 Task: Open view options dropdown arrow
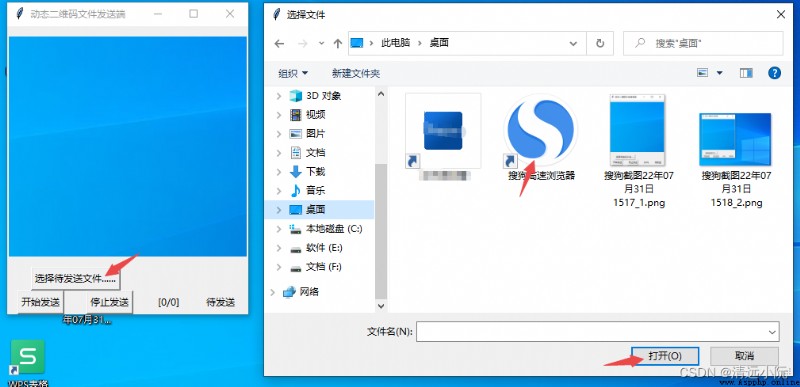(719, 73)
